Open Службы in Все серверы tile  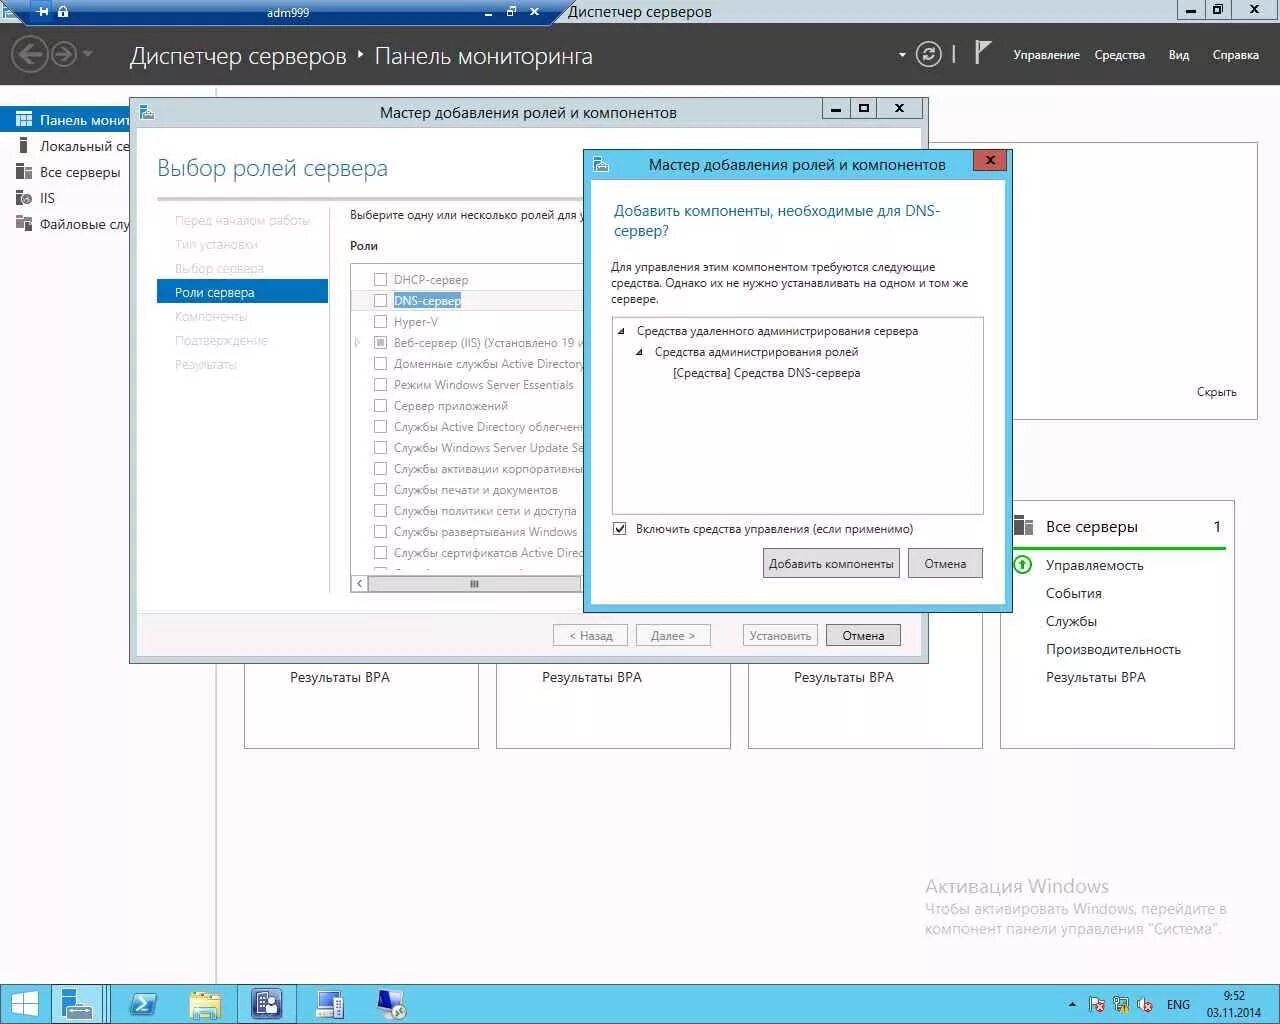[x=1071, y=621]
